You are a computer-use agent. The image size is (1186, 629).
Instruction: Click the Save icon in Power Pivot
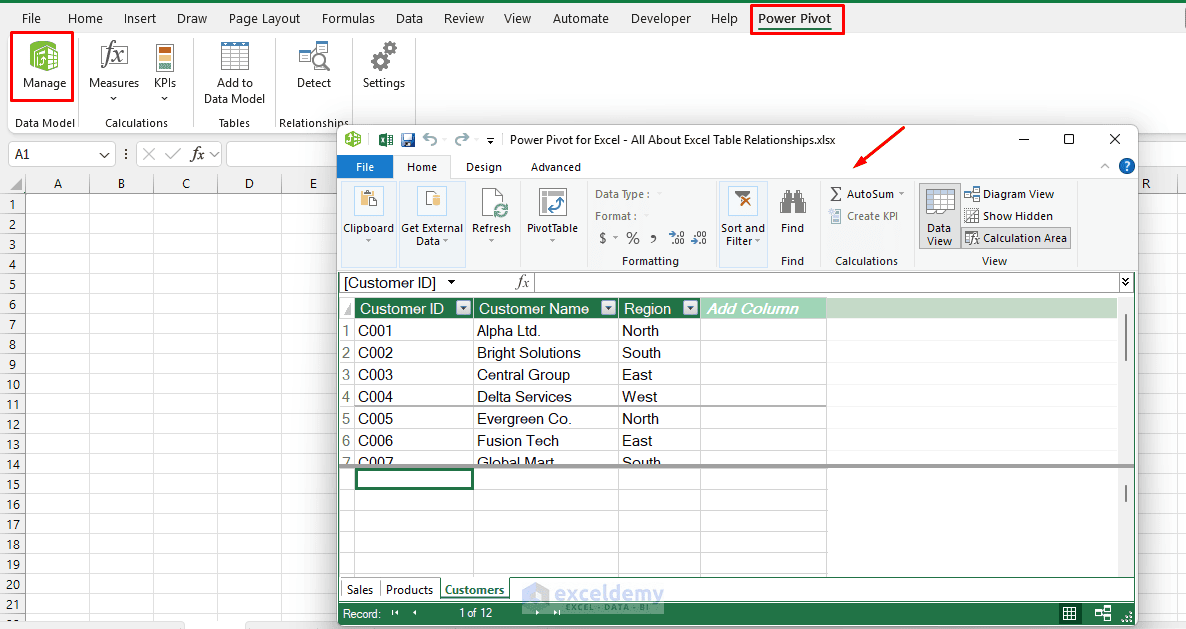click(408, 140)
